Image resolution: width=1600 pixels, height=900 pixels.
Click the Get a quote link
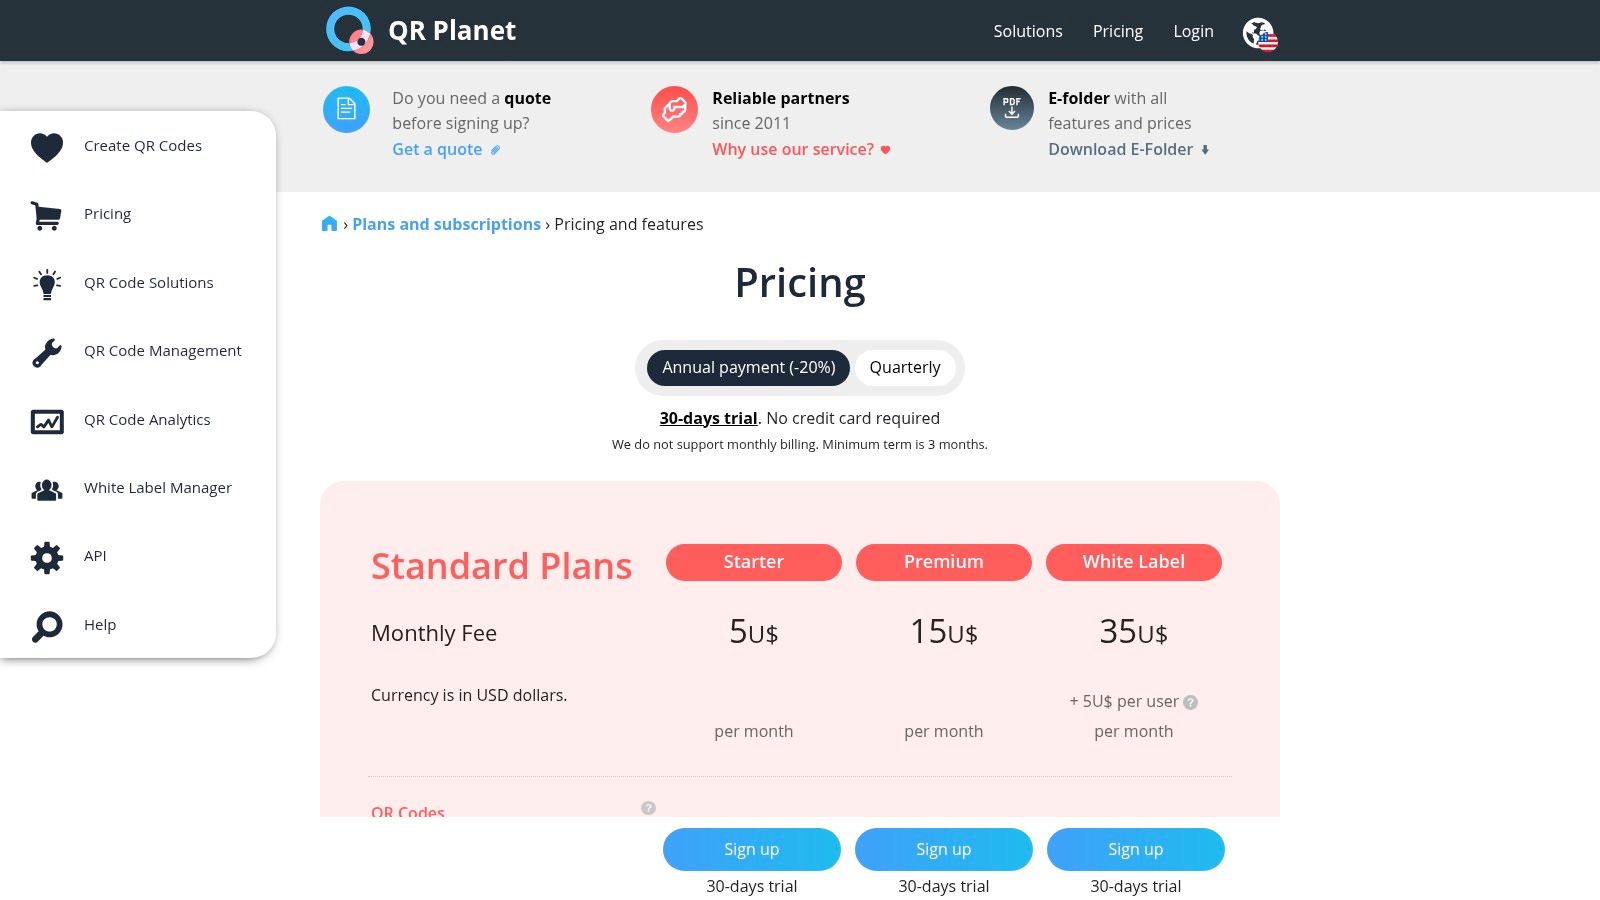click(x=437, y=149)
